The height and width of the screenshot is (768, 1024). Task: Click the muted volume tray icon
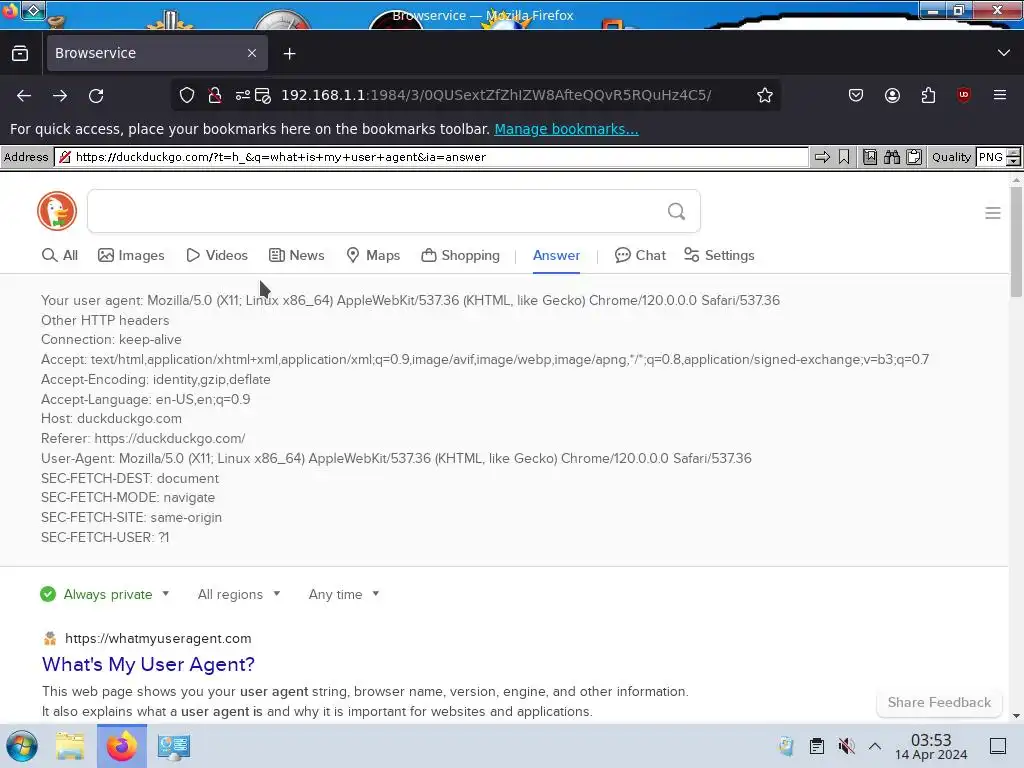[x=846, y=746]
